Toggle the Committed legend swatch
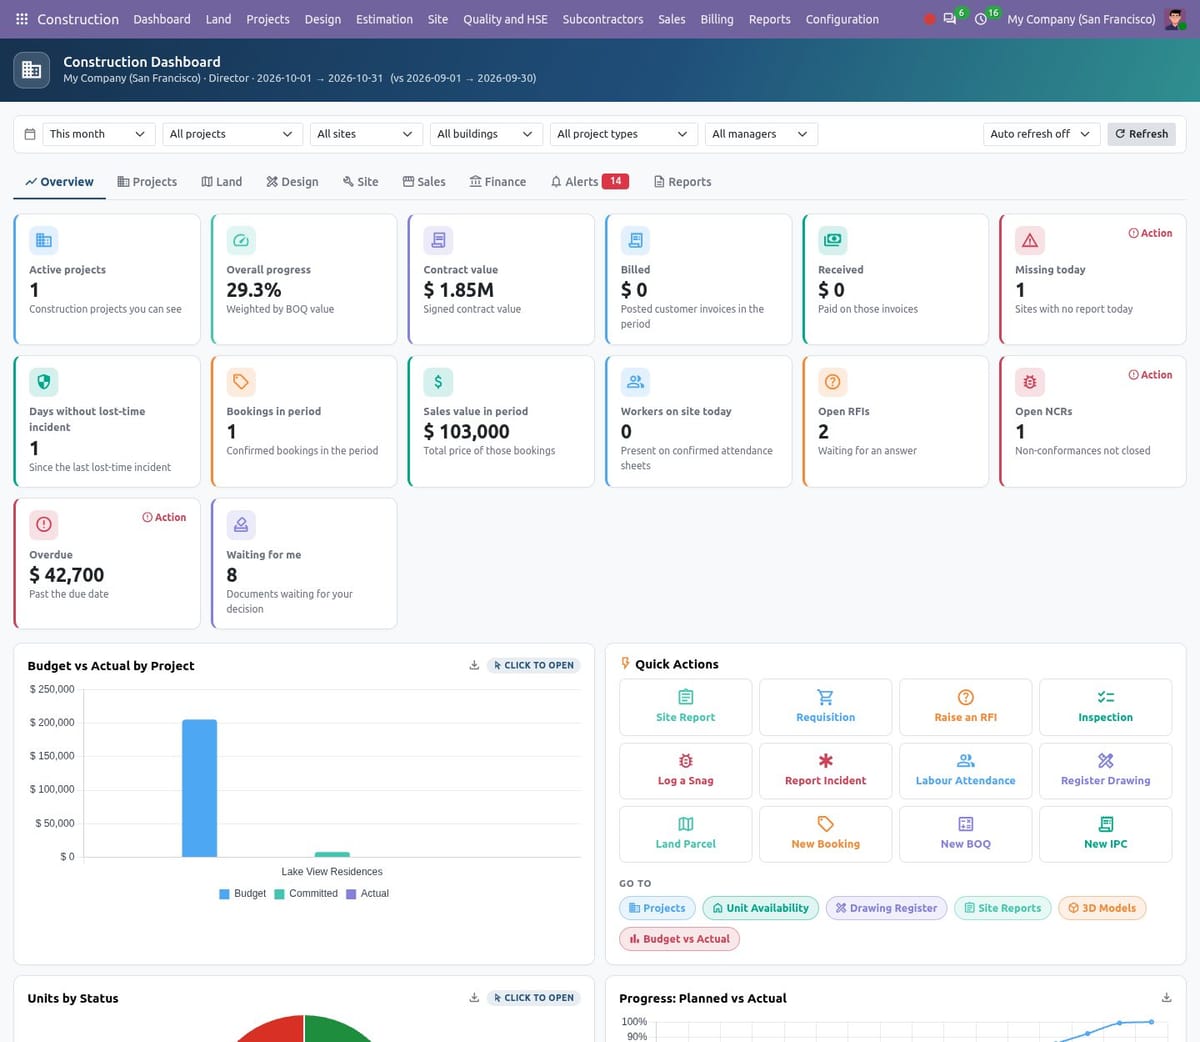The height and width of the screenshot is (1042, 1200). click(280, 894)
